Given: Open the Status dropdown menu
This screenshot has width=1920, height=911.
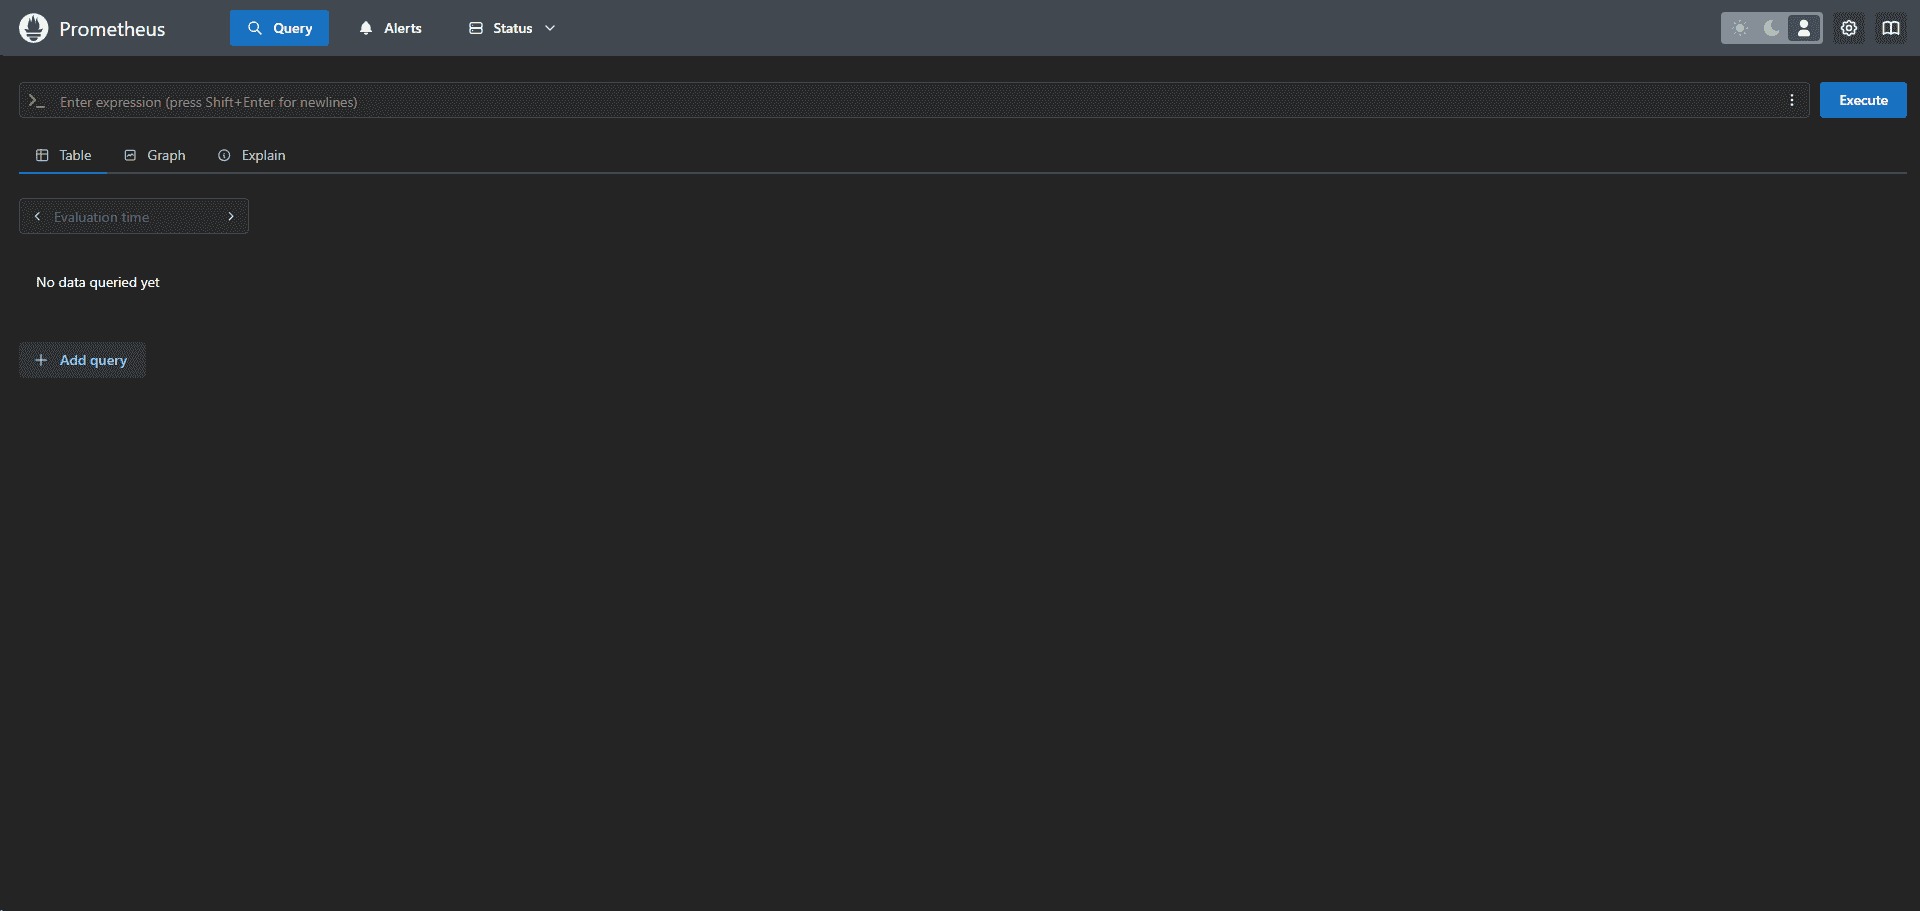Looking at the screenshot, I should [510, 28].
